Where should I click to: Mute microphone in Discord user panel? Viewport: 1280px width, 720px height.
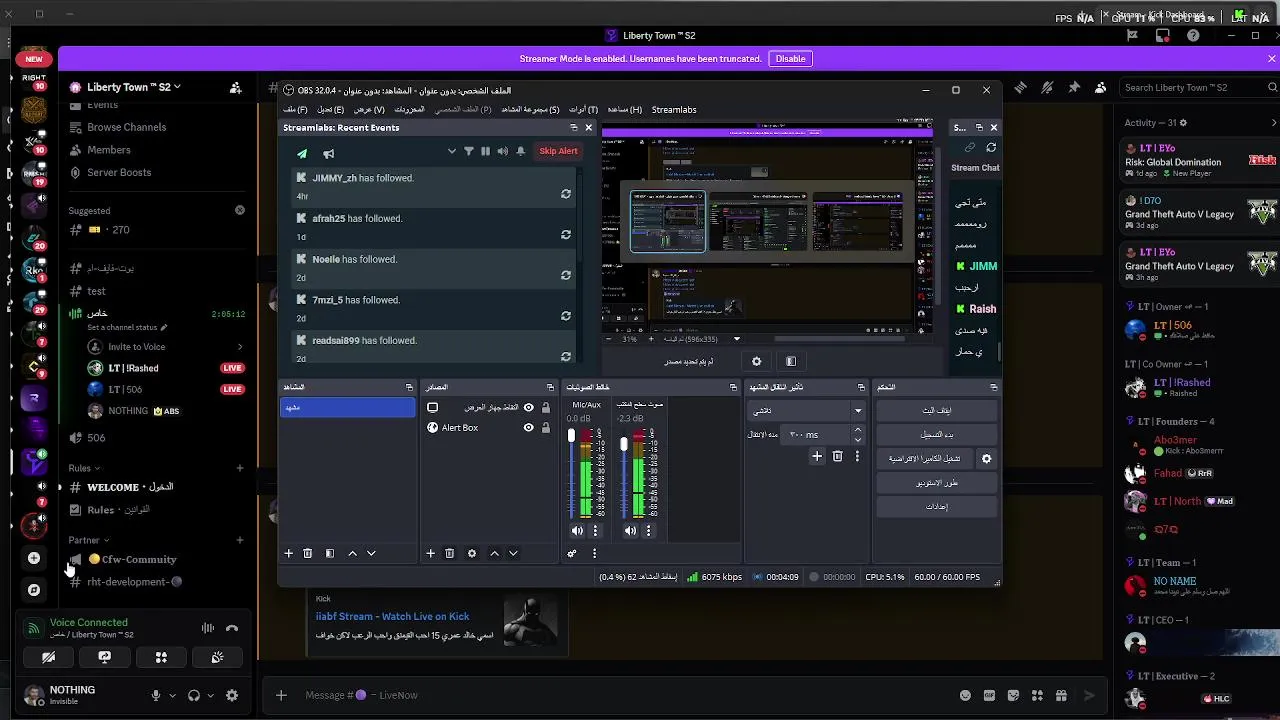point(155,695)
